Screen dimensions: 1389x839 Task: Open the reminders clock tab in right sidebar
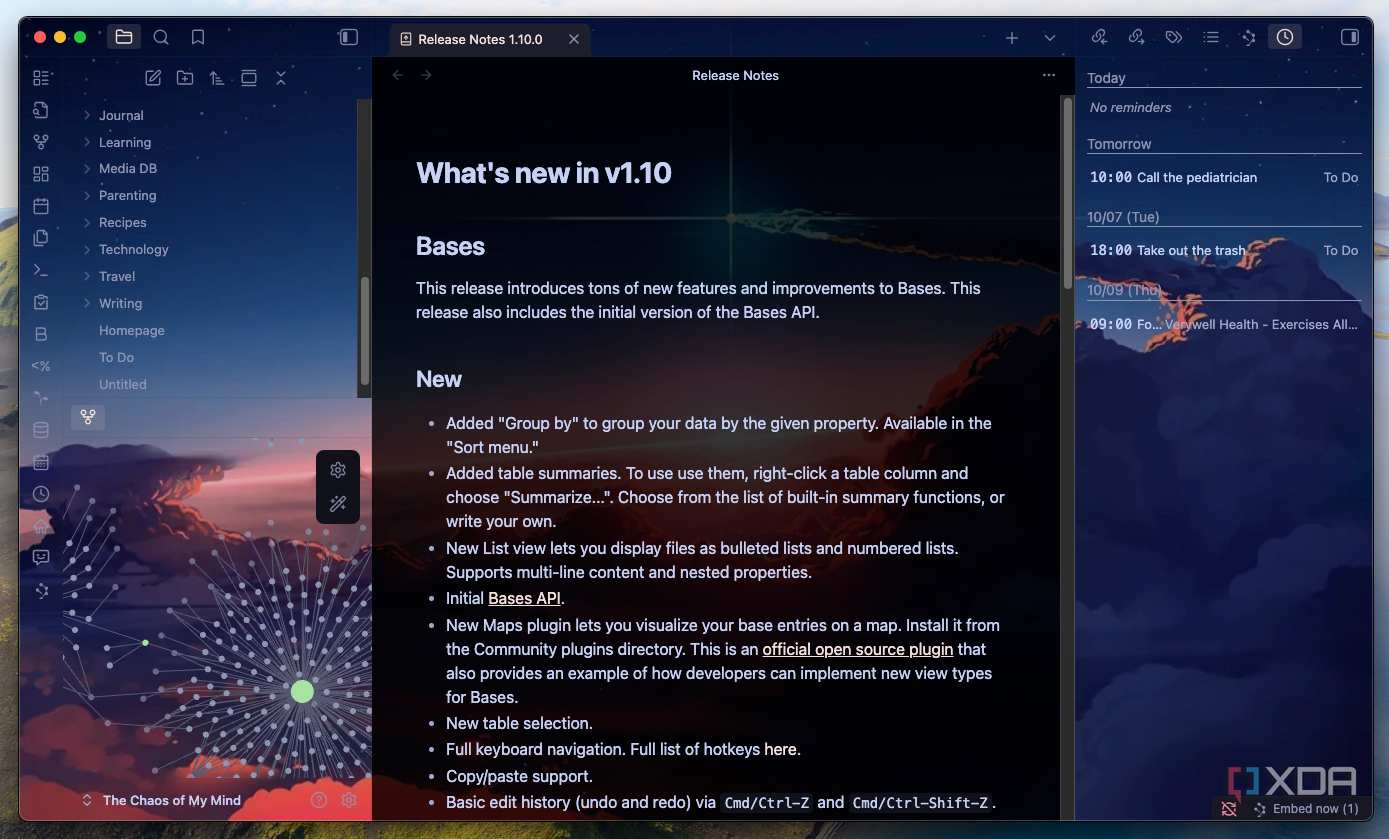tap(1285, 37)
